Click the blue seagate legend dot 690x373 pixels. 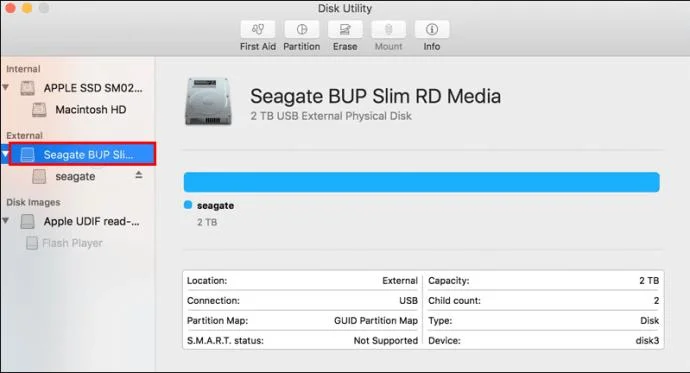pos(188,205)
